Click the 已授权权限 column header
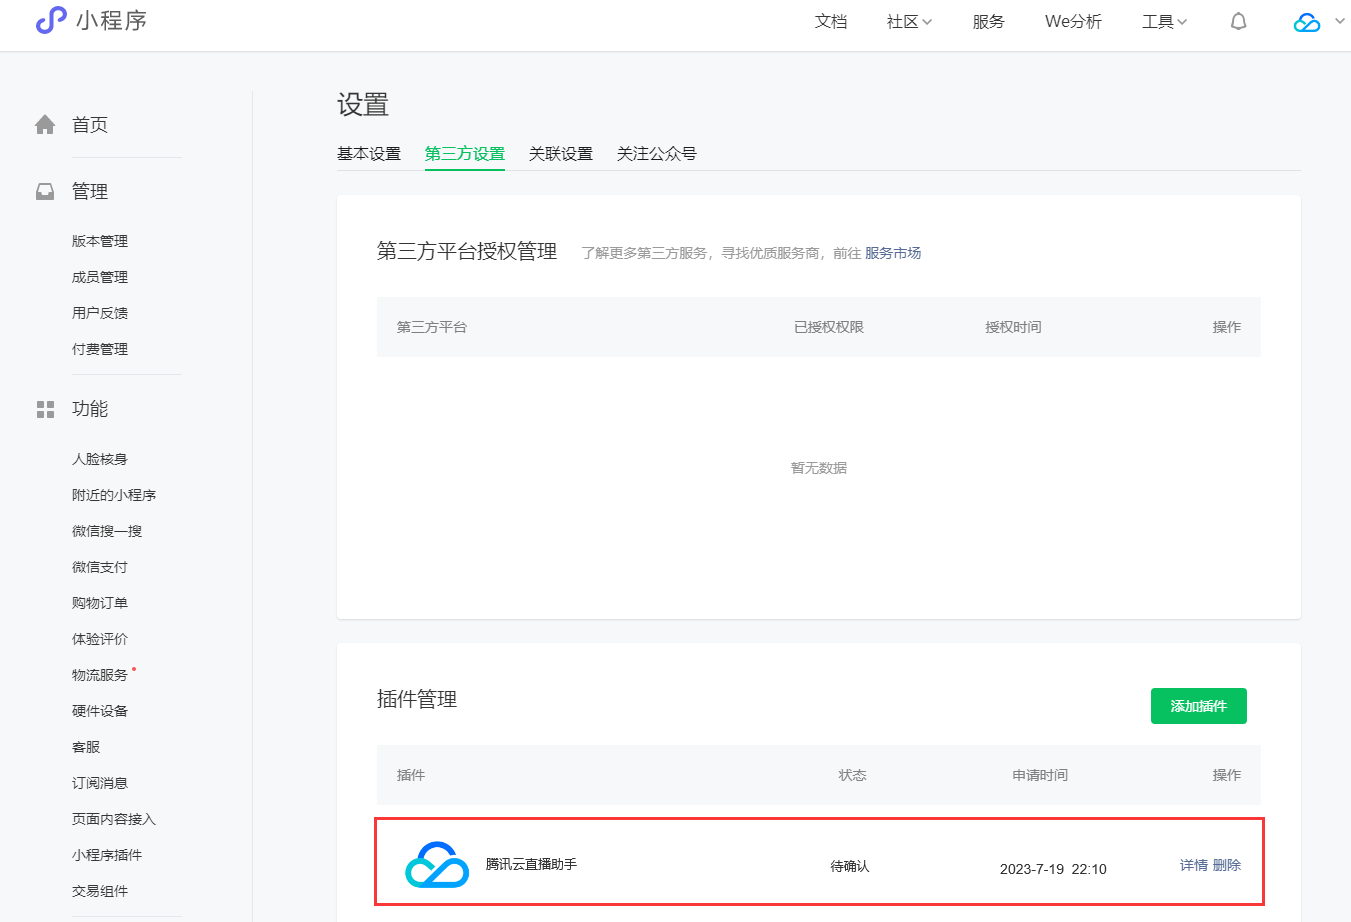 (829, 327)
